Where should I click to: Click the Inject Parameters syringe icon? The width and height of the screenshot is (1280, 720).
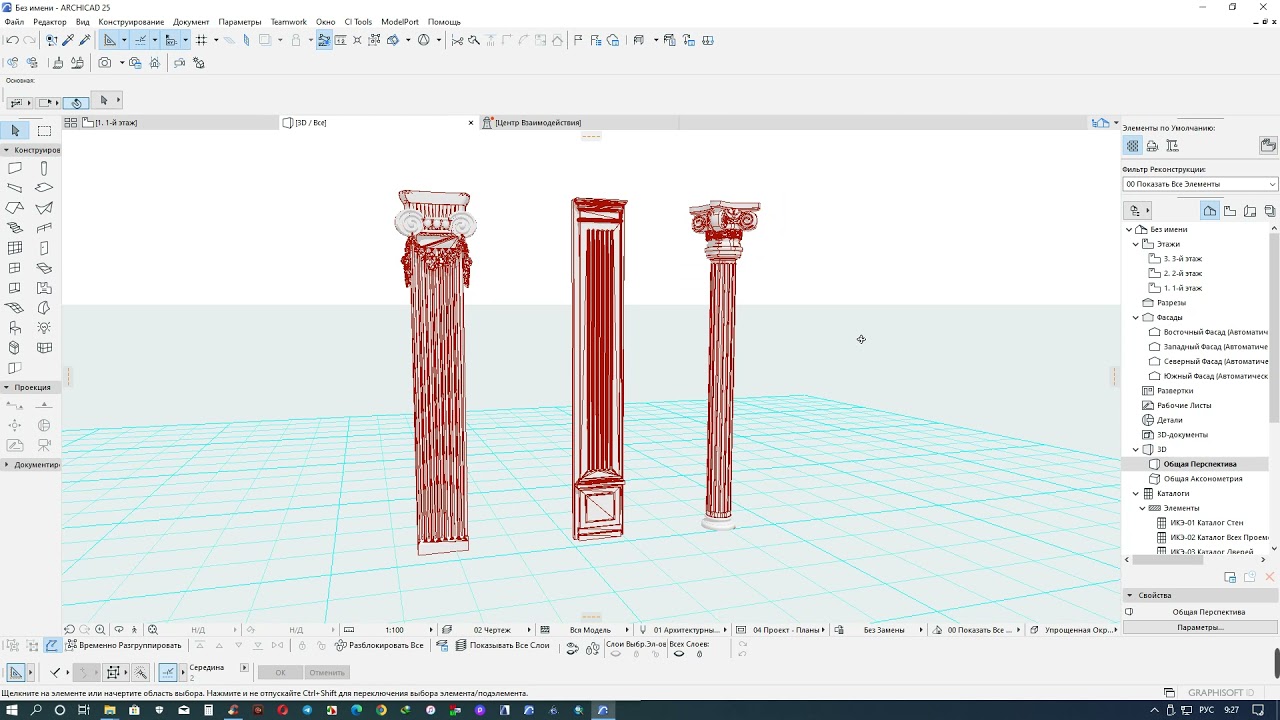click(x=85, y=40)
